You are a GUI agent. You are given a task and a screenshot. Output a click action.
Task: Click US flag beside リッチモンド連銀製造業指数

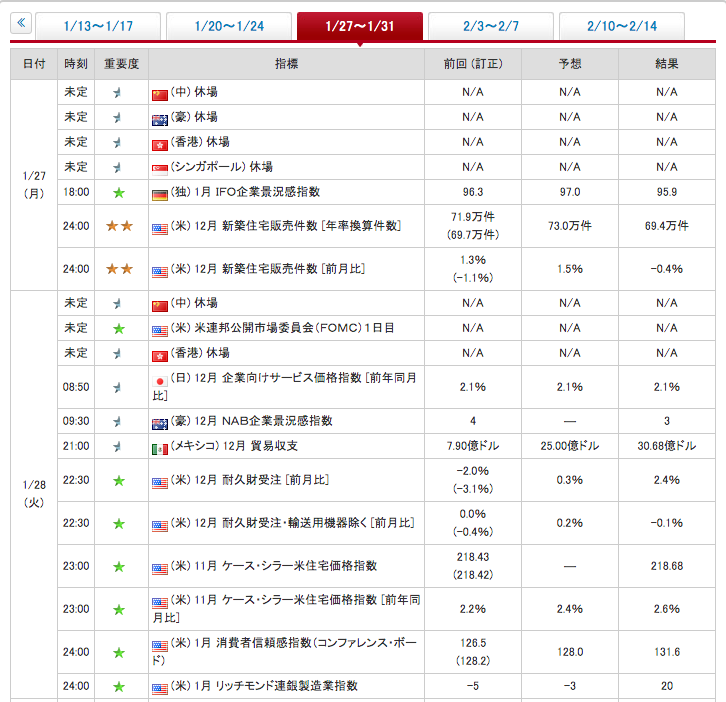pyautogui.click(x=160, y=689)
